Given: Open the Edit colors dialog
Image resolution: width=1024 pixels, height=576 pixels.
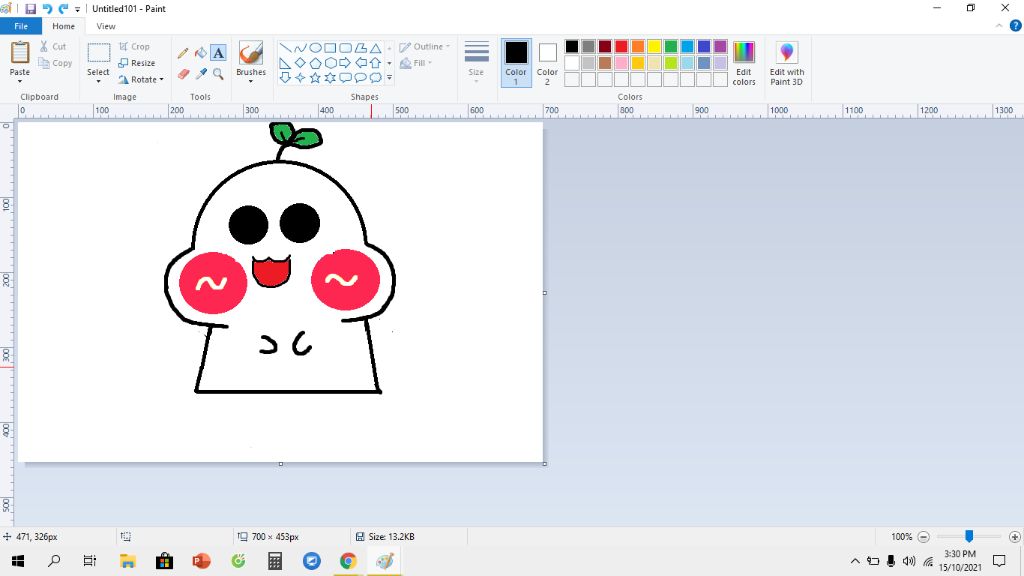Looking at the screenshot, I should (x=744, y=62).
